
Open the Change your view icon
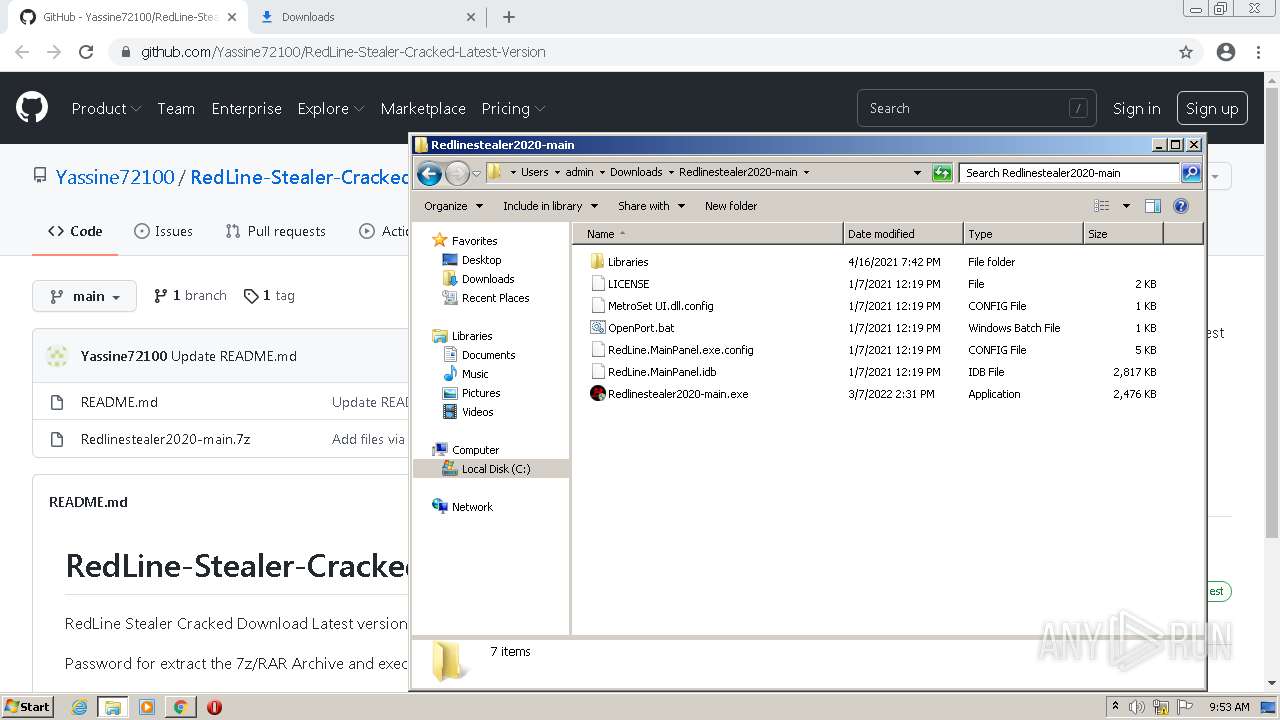pyautogui.click(x=1102, y=206)
